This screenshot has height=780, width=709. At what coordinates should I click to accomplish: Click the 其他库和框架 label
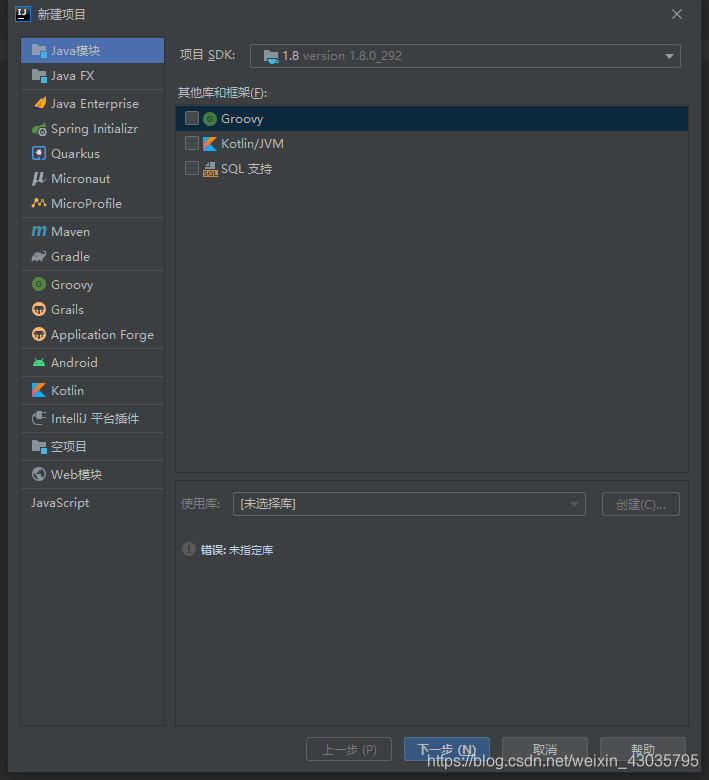tap(222, 93)
